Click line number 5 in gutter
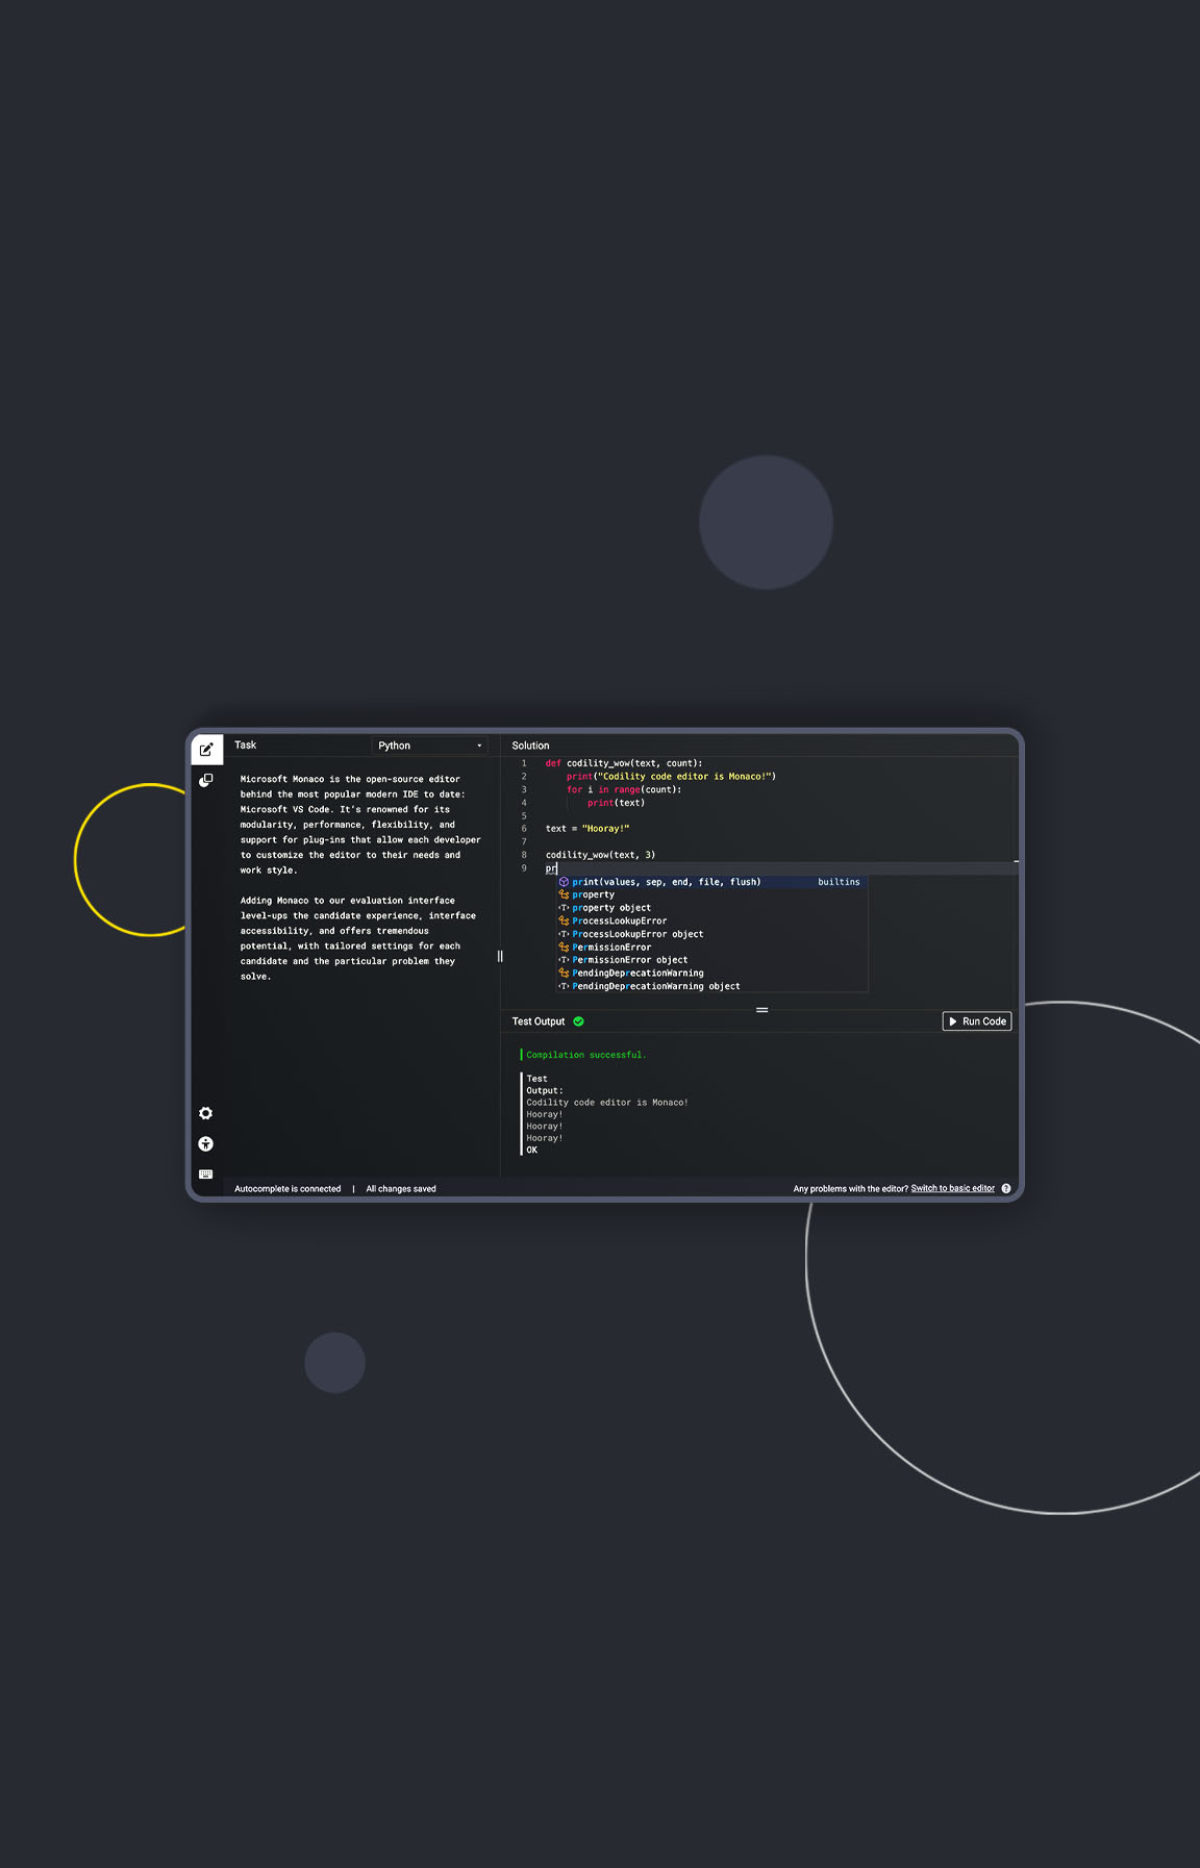The width and height of the screenshot is (1200, 1868). pyautogui.click(x=524, y=816)
